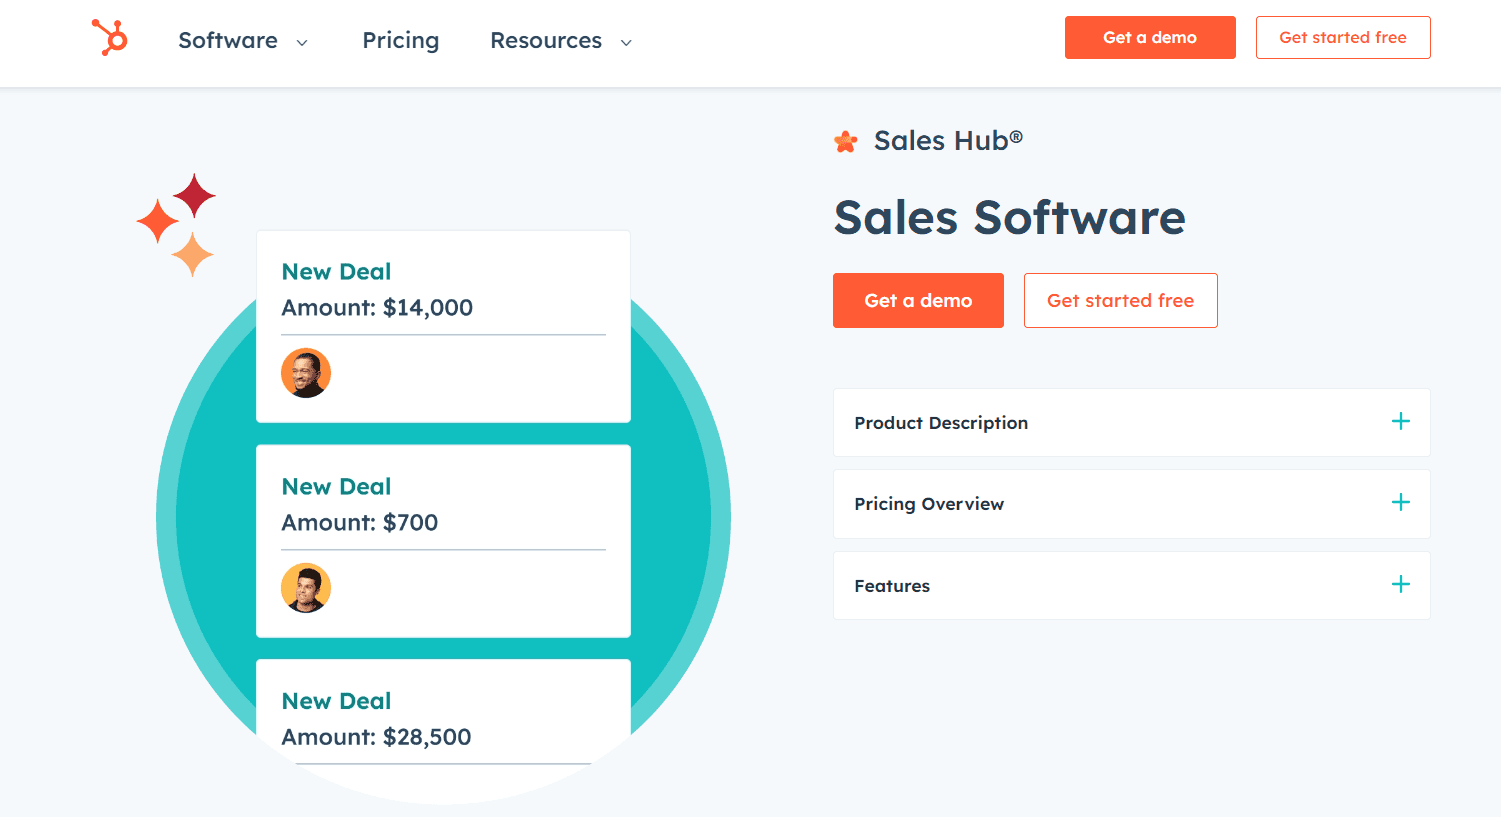Viewport: 1501px width, 817px height.
Task: Click the plus icon for Pricing Overview
Action: (1401, 502)
